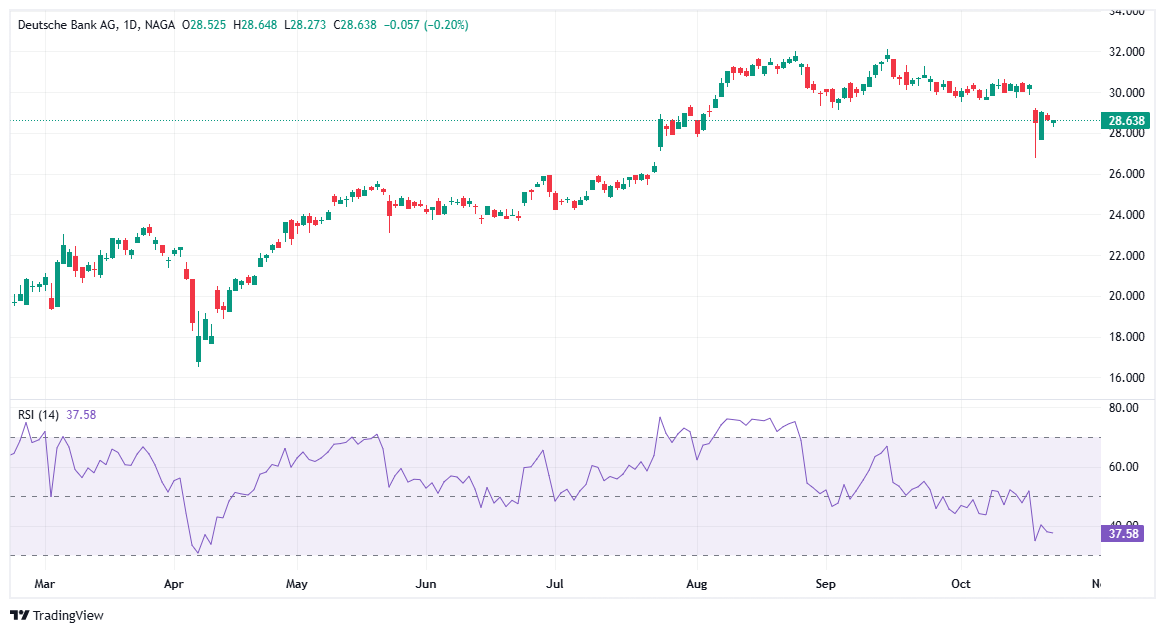
Task: Click the 22.000 price axis label
Action: point(1126,256)
